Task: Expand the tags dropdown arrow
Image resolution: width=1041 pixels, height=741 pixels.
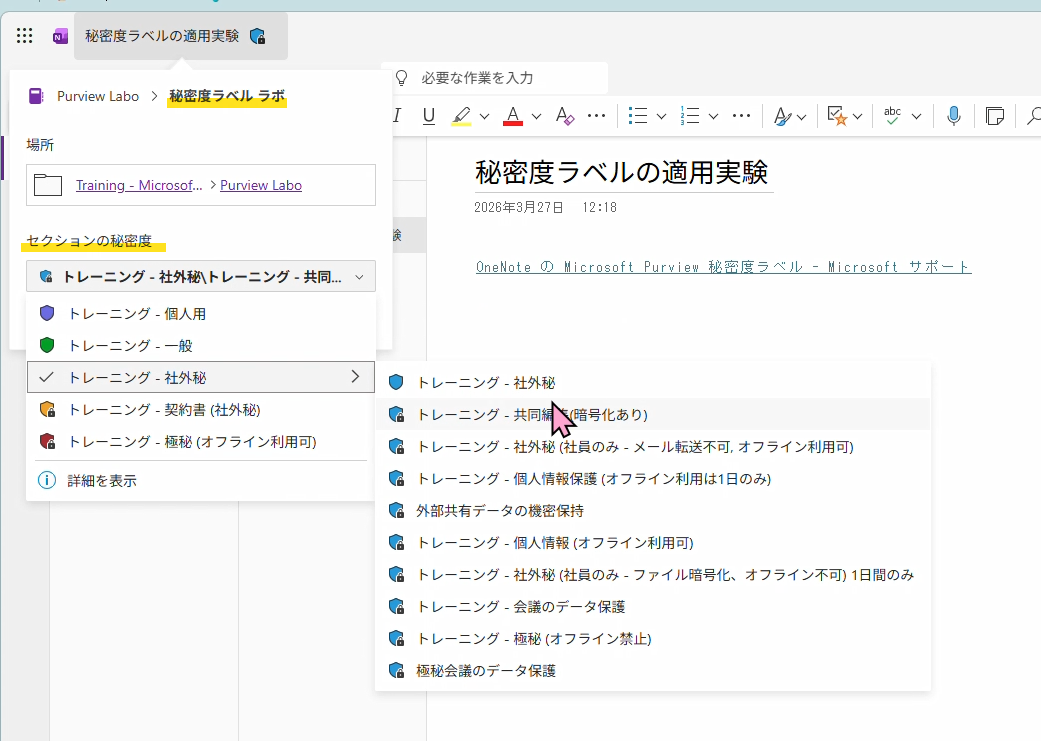Action: [858, 116]
